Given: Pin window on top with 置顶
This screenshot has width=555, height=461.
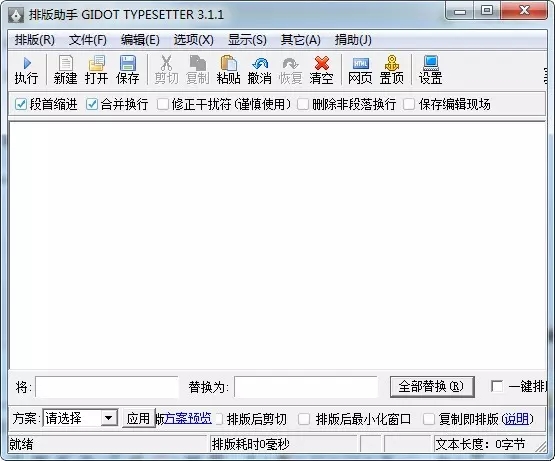Looking at the screenshot, I should pos(391,70).
